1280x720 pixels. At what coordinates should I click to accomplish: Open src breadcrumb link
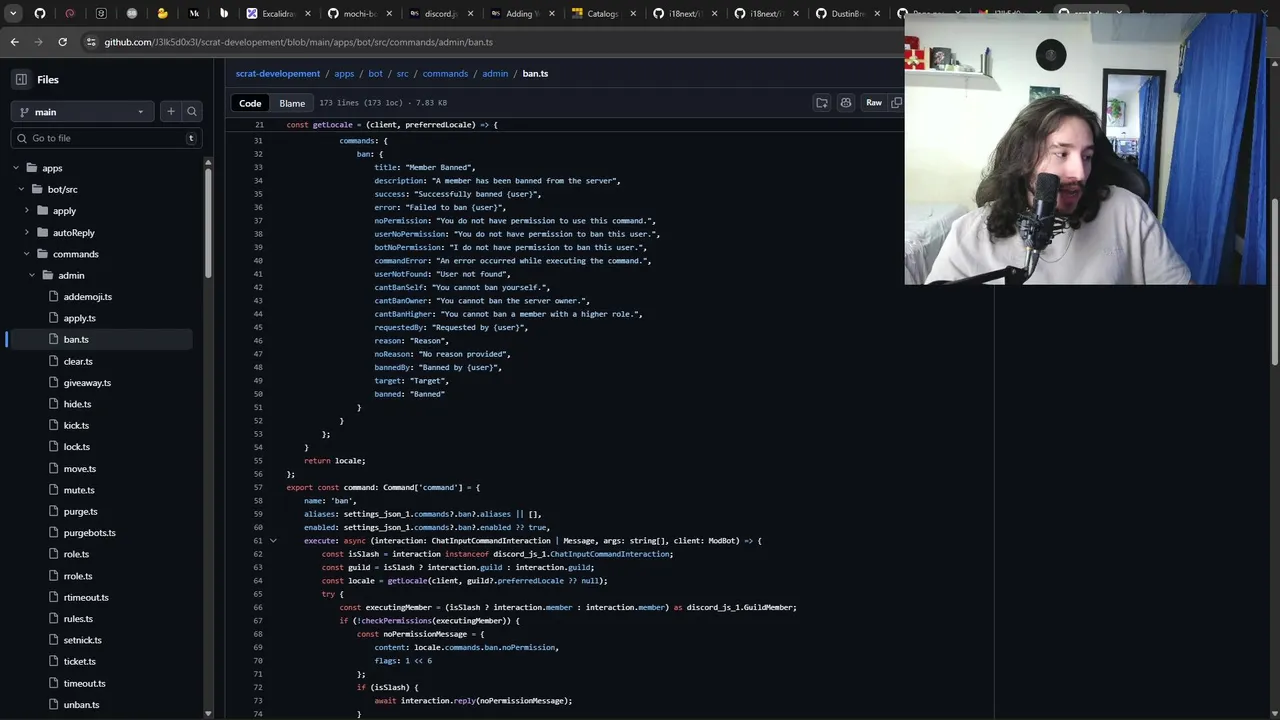coord(402,74)
